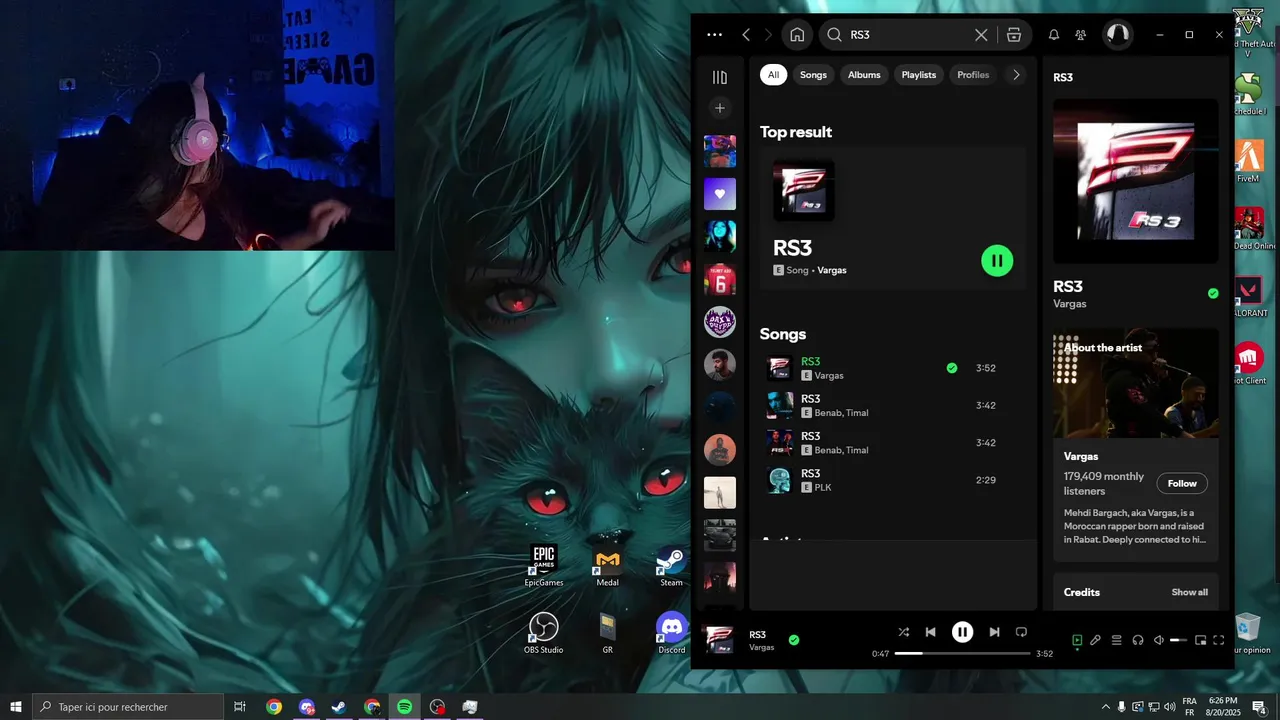This screenshot has height=720, width=1280.
Task: Clear the RS3 search query
Action: tap(981, 35)
